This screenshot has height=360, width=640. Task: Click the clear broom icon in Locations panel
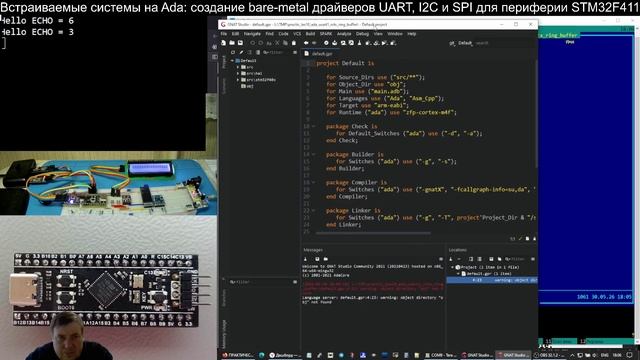(x=451, y=259)
